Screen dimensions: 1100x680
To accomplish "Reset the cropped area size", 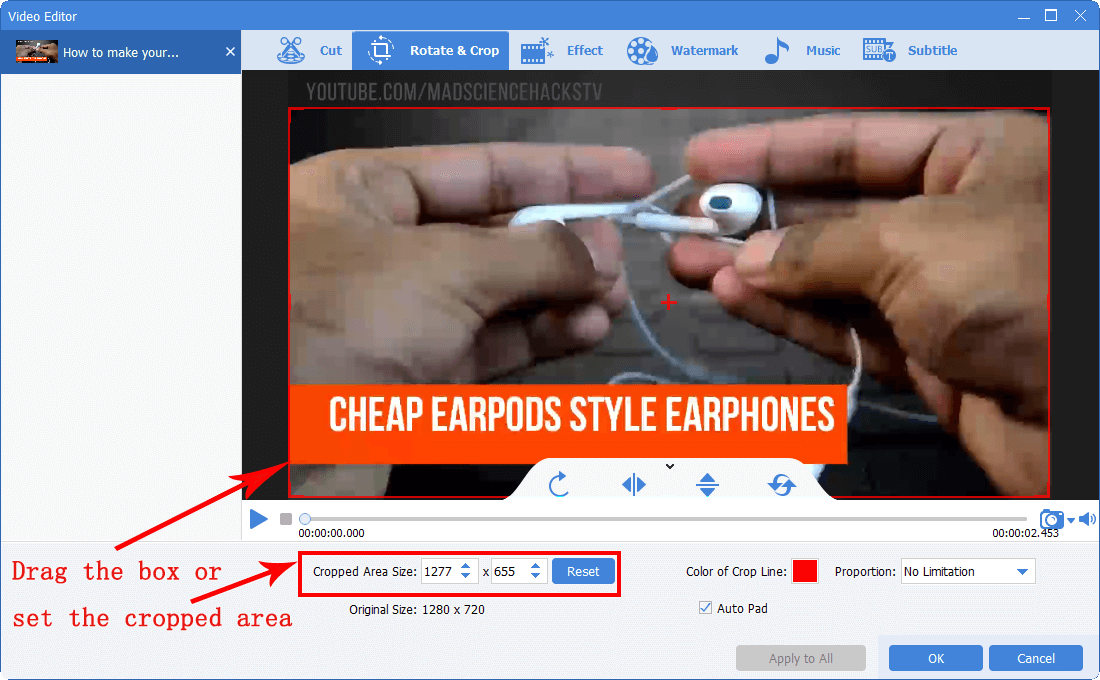I will (583, 572).
